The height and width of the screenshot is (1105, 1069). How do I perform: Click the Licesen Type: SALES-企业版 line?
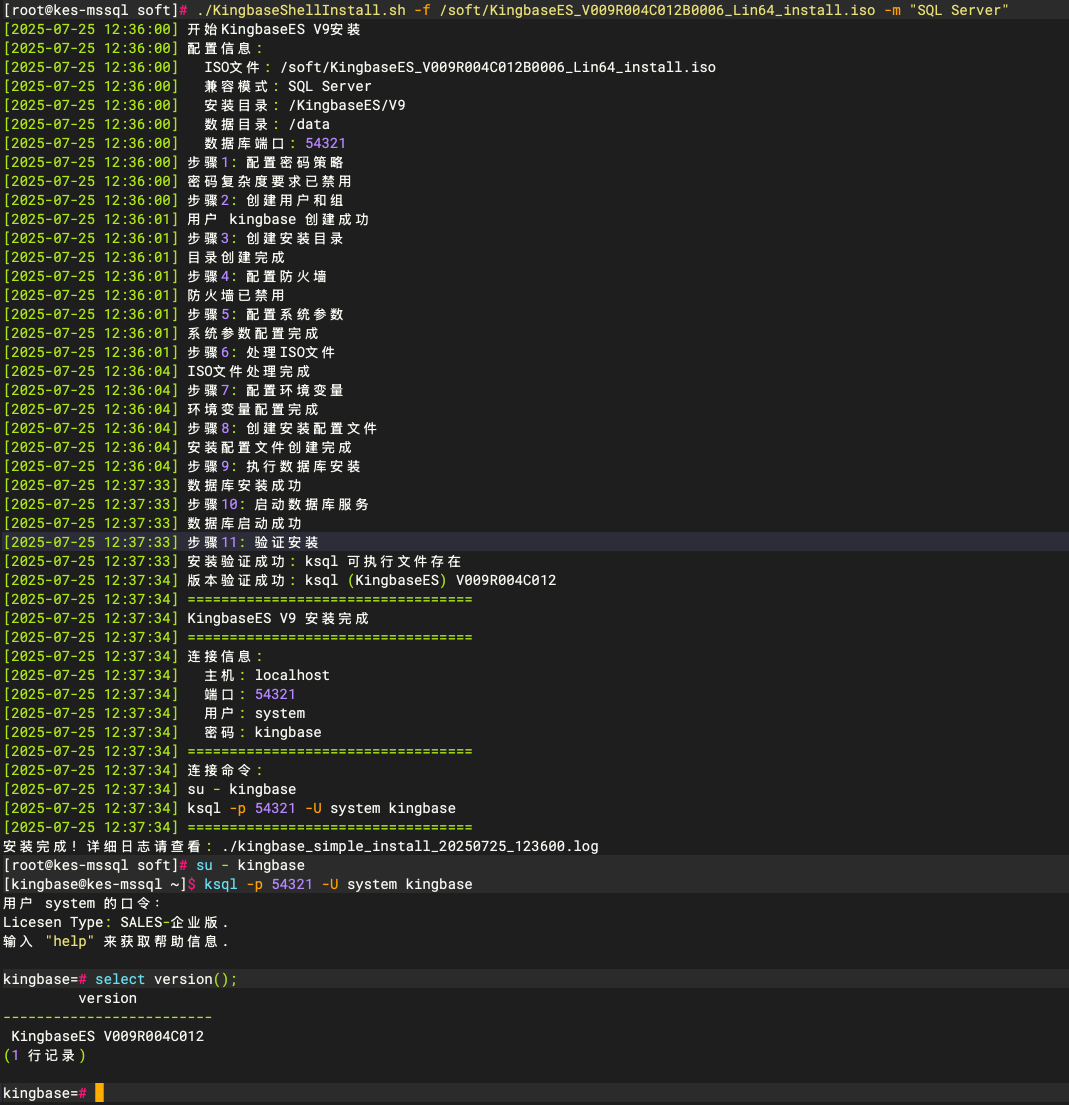pyautogui.click(x=116, y=922)
